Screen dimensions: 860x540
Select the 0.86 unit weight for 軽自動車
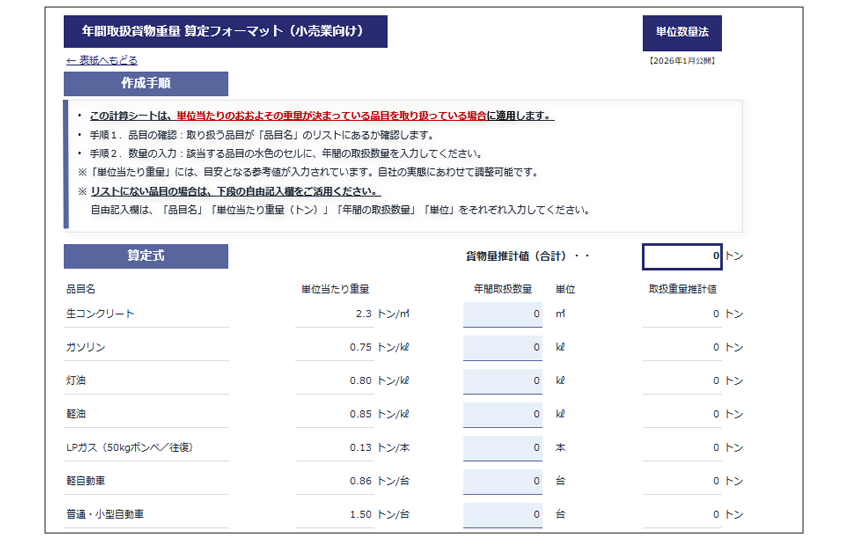click(360, 481)
